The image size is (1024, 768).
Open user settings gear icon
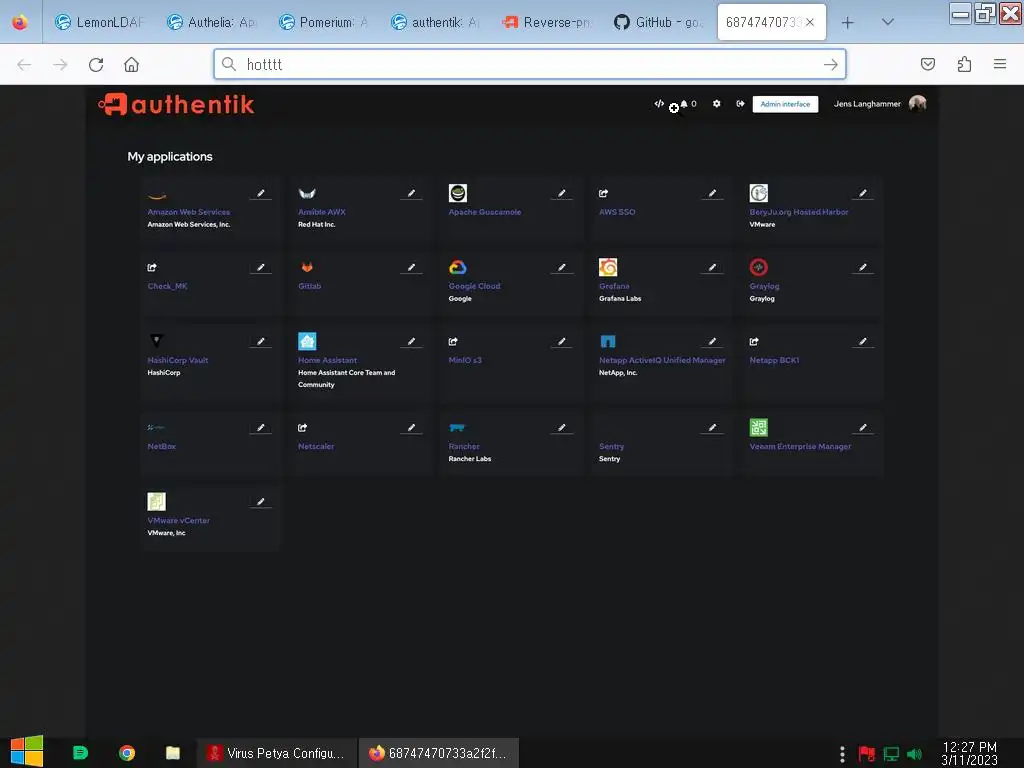[x=716, y=103]
